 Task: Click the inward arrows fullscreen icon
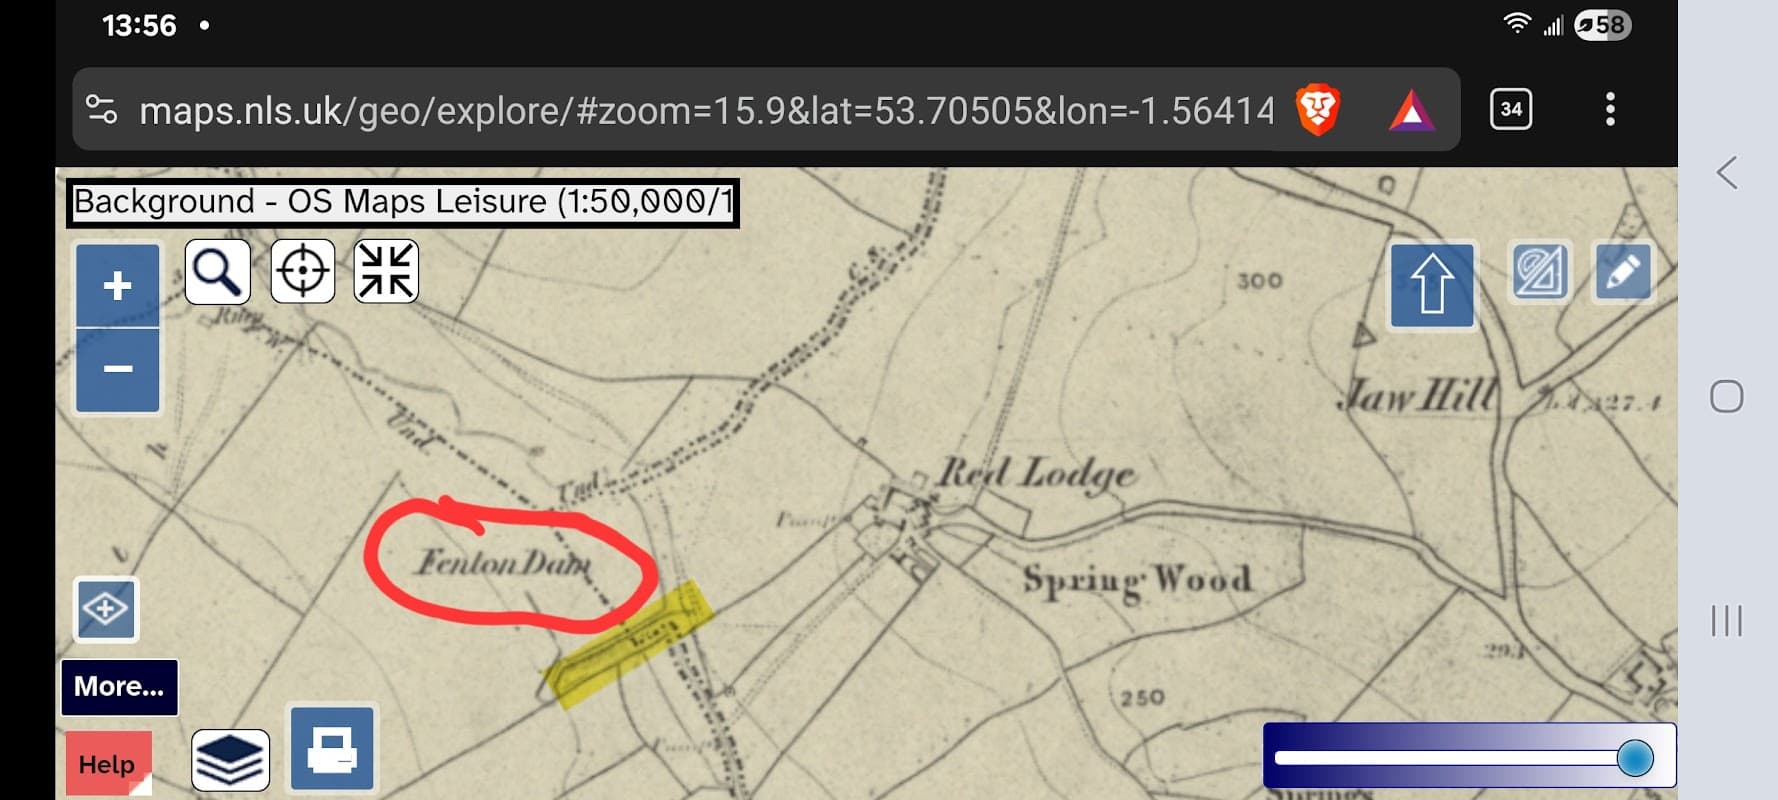point(386,271)
